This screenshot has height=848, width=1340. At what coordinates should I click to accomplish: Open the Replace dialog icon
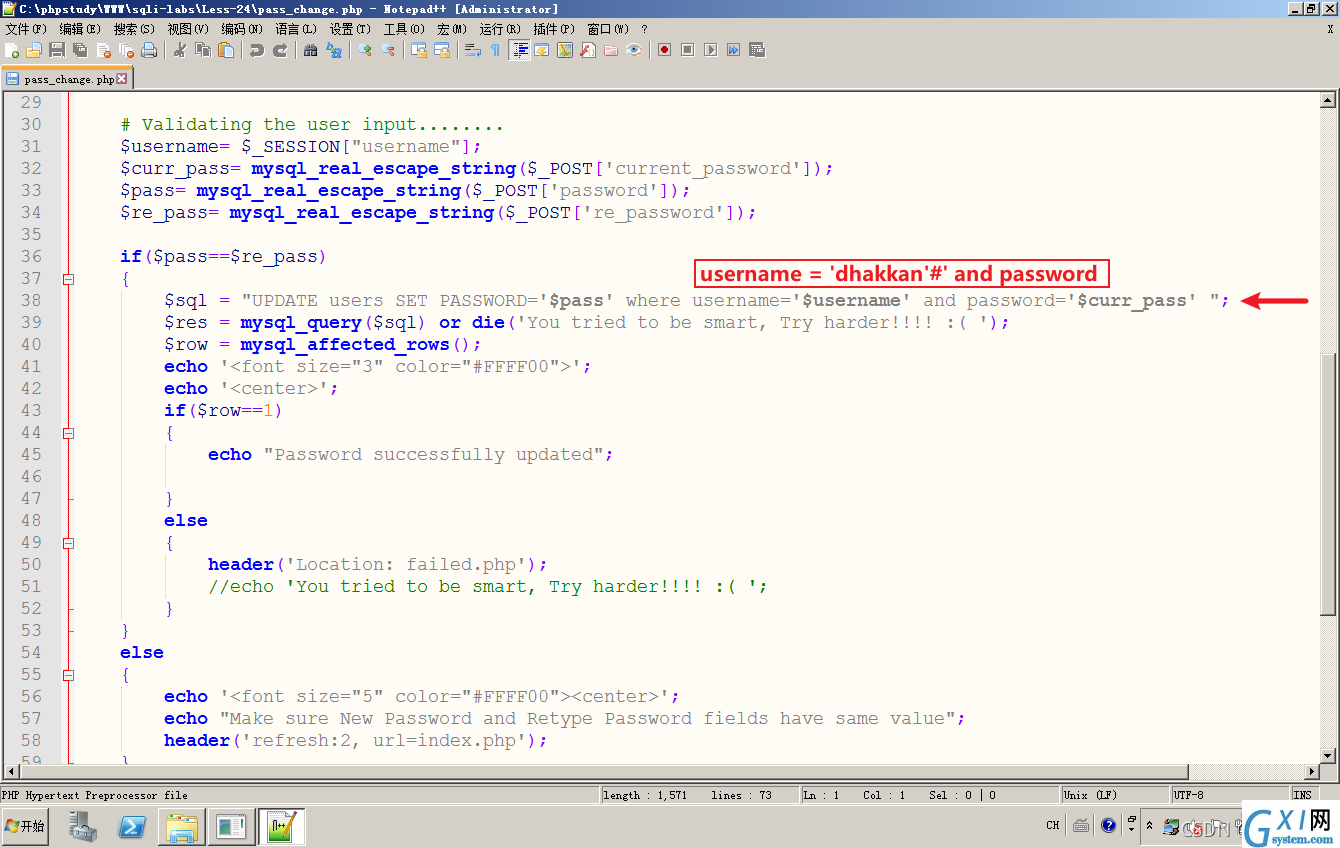[334, 50]
